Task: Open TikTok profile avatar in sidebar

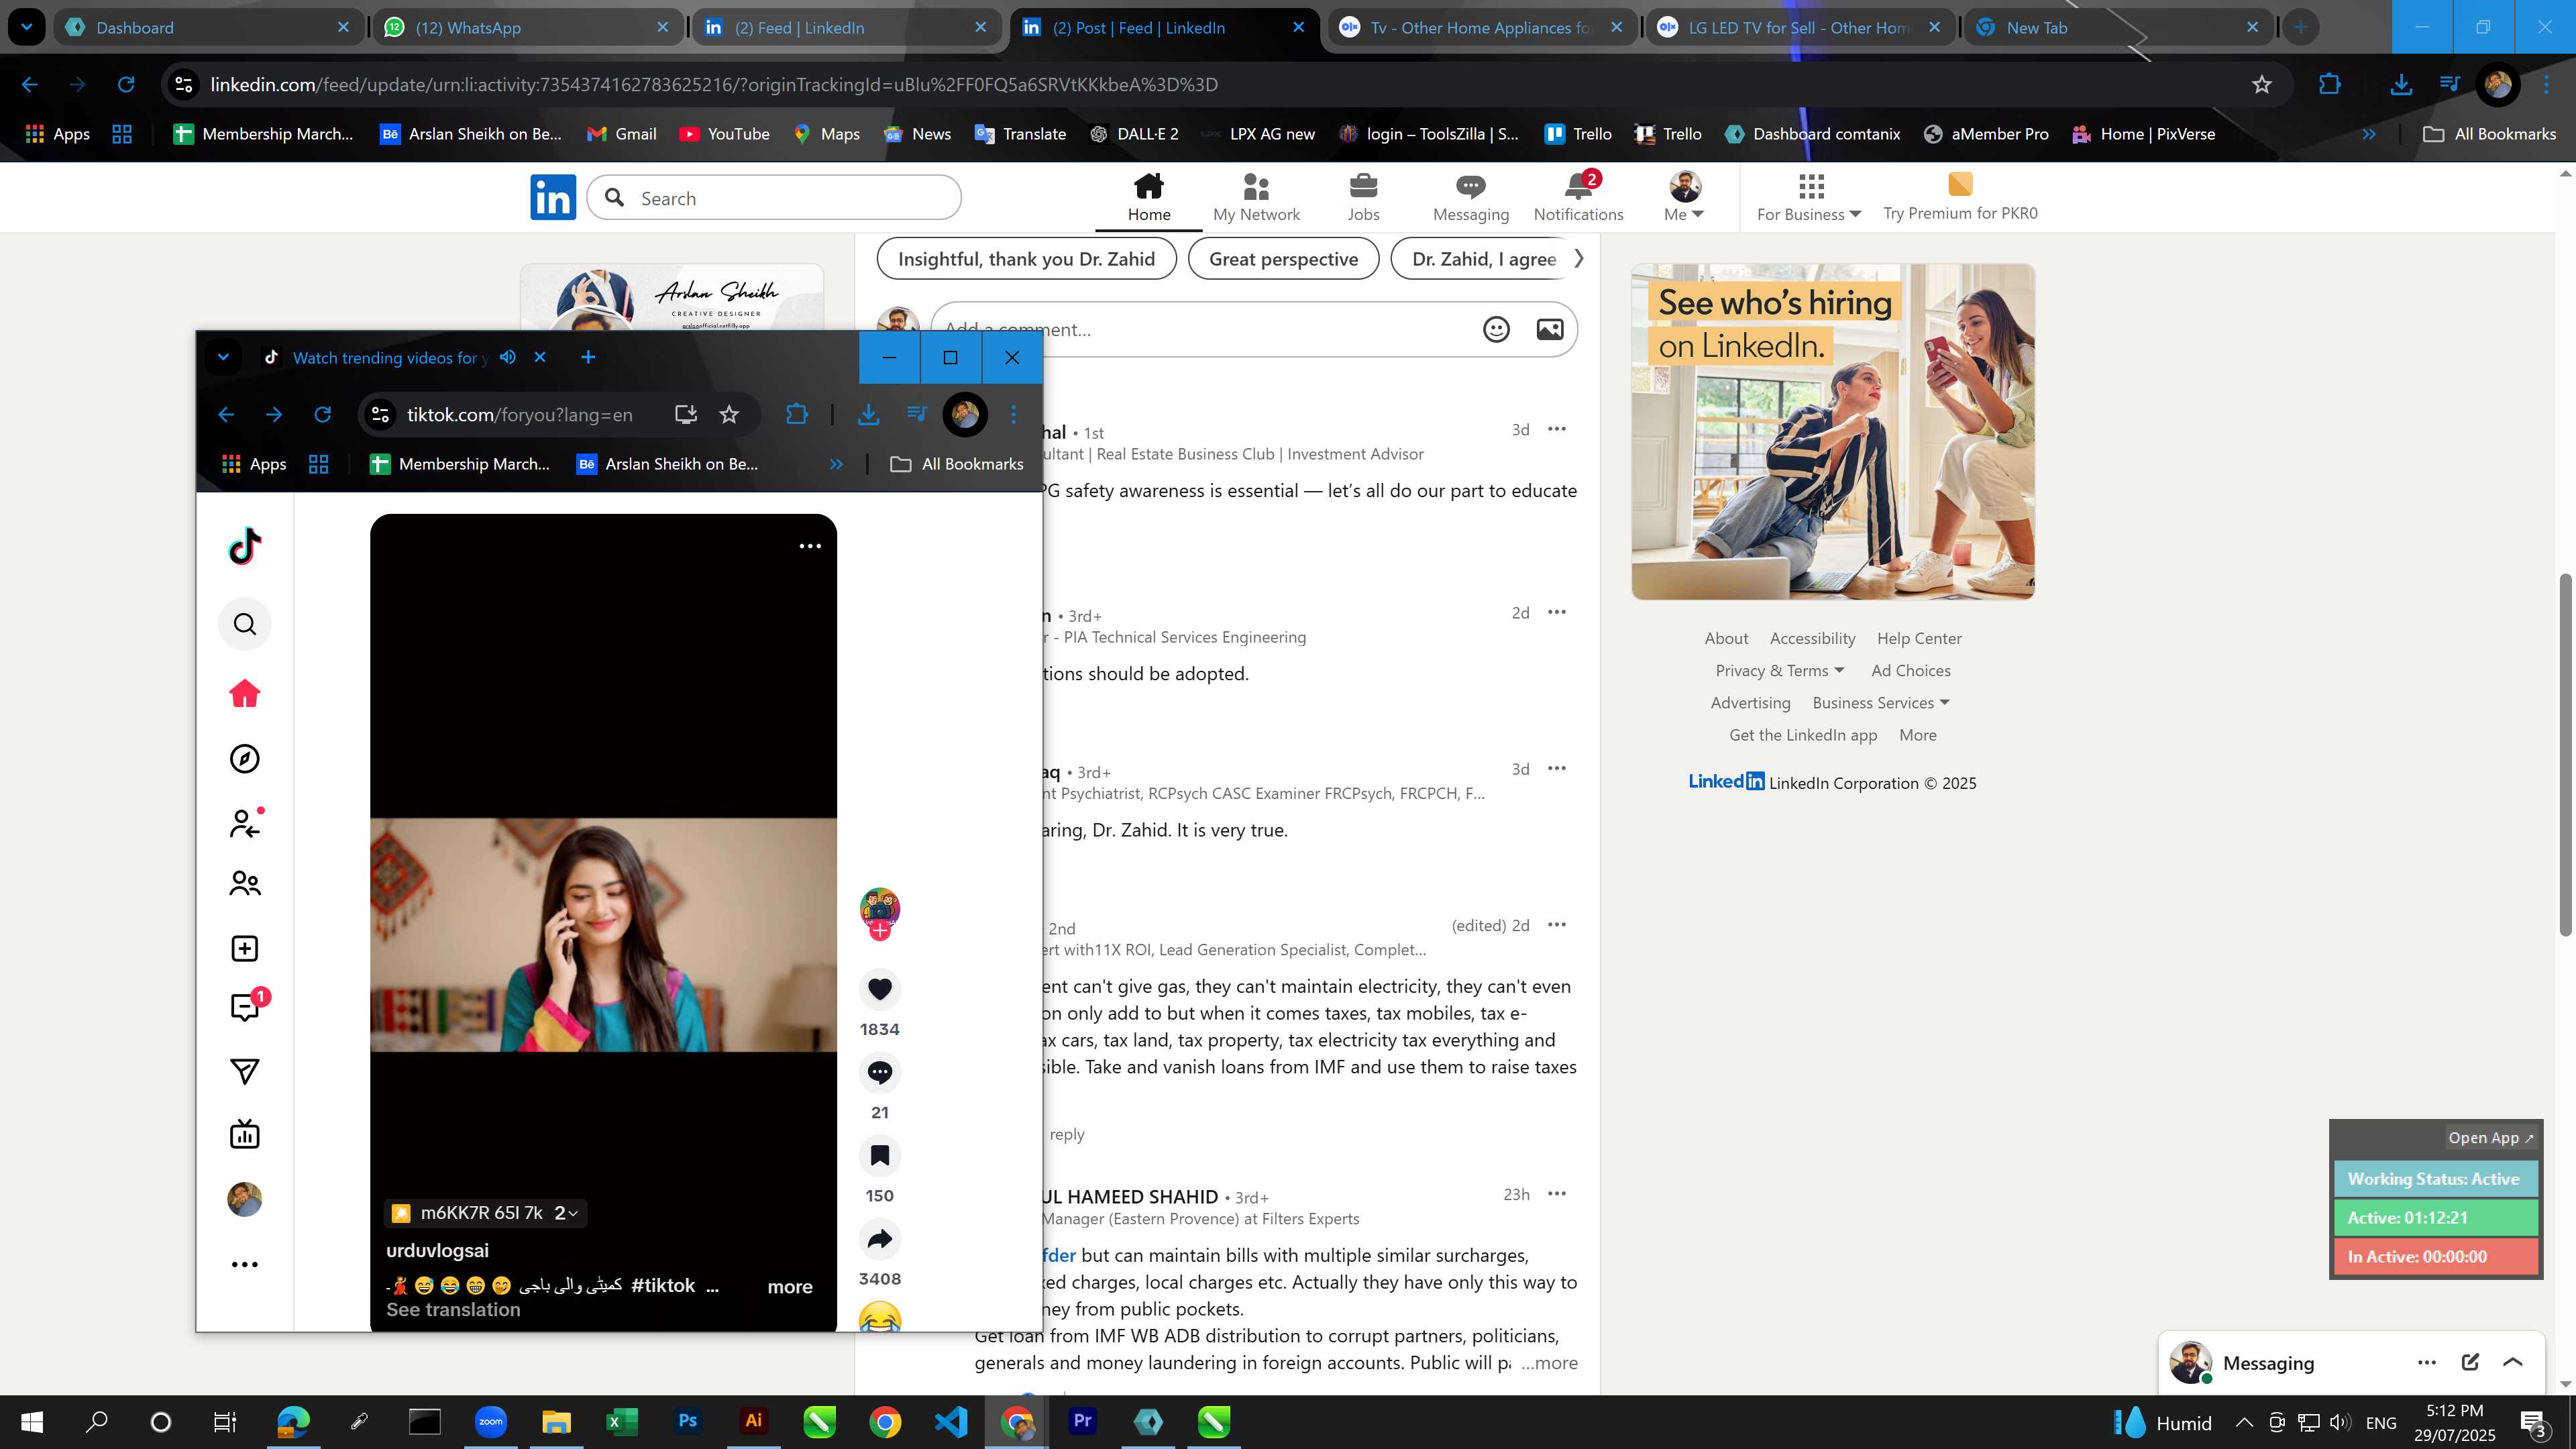Action: [x=245, y=1199]
